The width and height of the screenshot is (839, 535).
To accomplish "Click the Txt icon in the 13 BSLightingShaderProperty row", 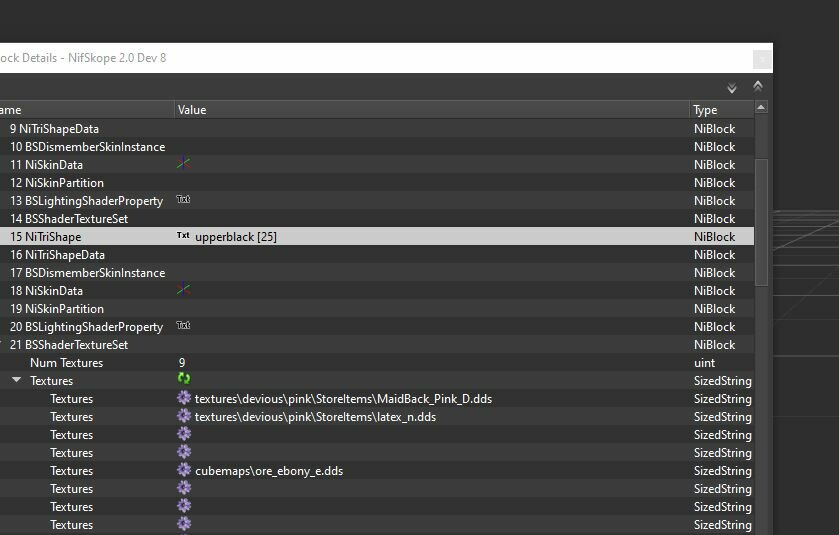I will click(184, 200).
